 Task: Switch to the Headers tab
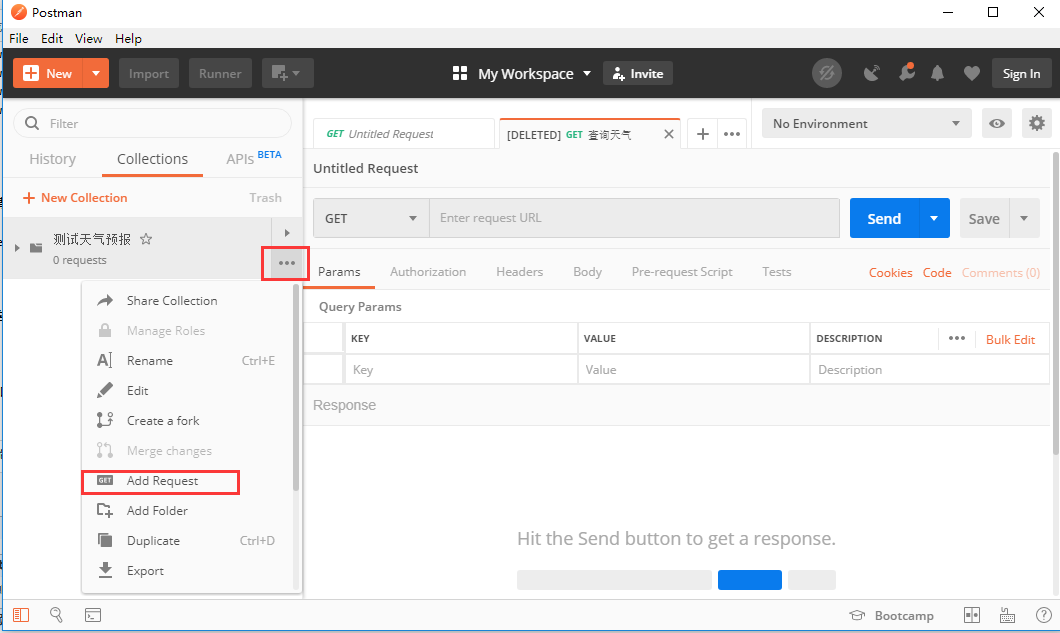(x=519, y=272)
